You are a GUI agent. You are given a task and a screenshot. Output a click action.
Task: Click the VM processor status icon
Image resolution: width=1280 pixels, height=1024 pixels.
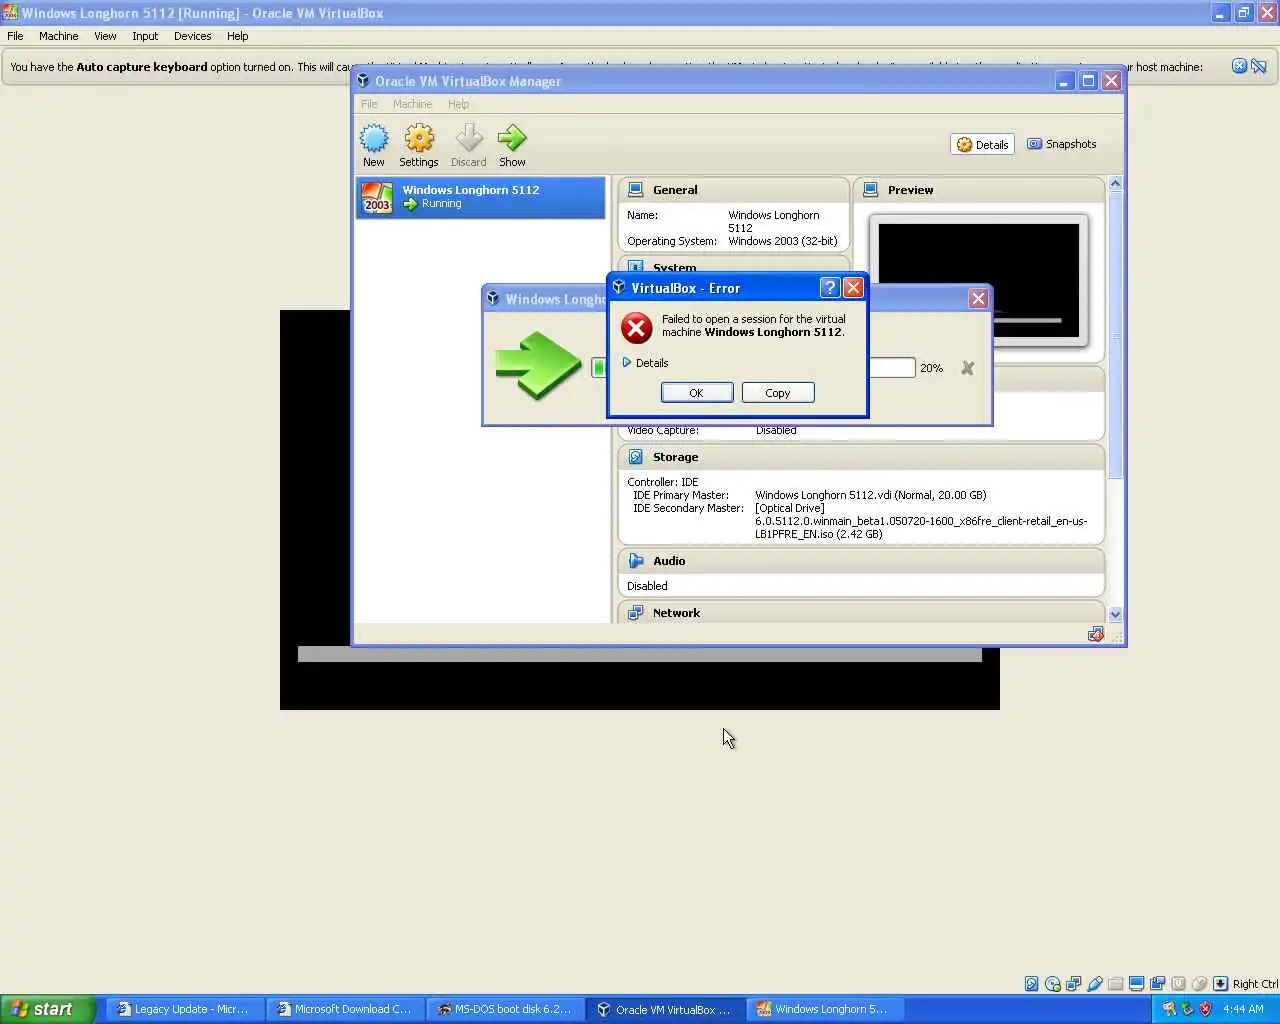1178,984
